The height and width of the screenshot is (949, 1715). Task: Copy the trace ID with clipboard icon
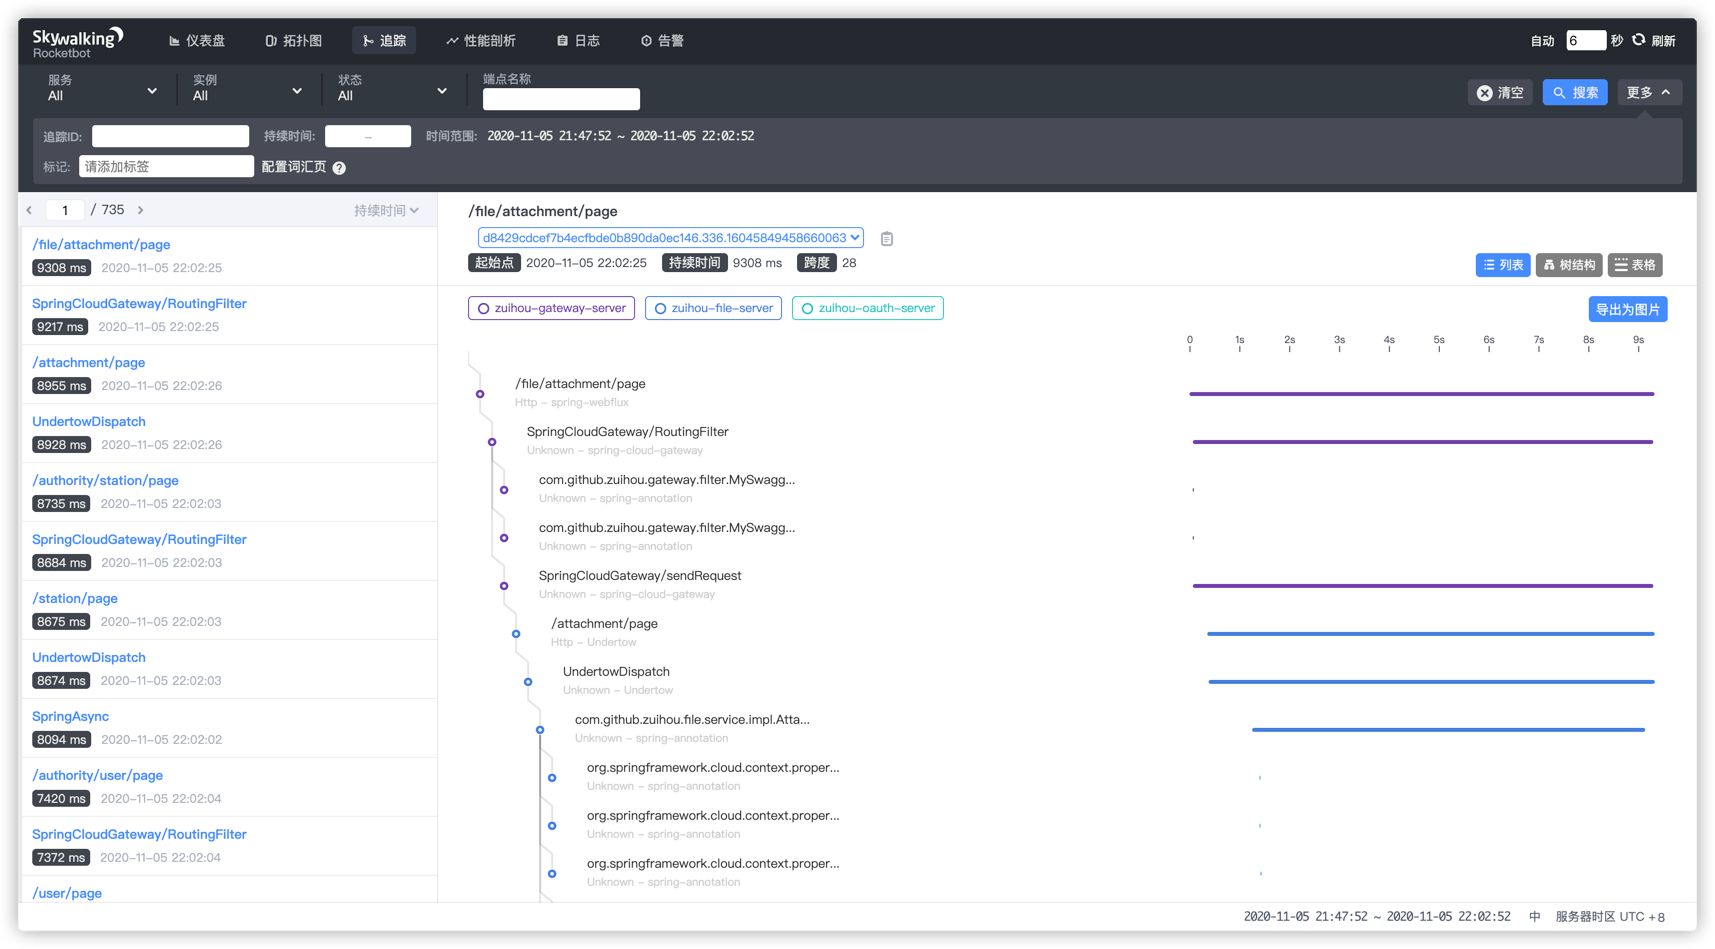click(x=886, y=239)
